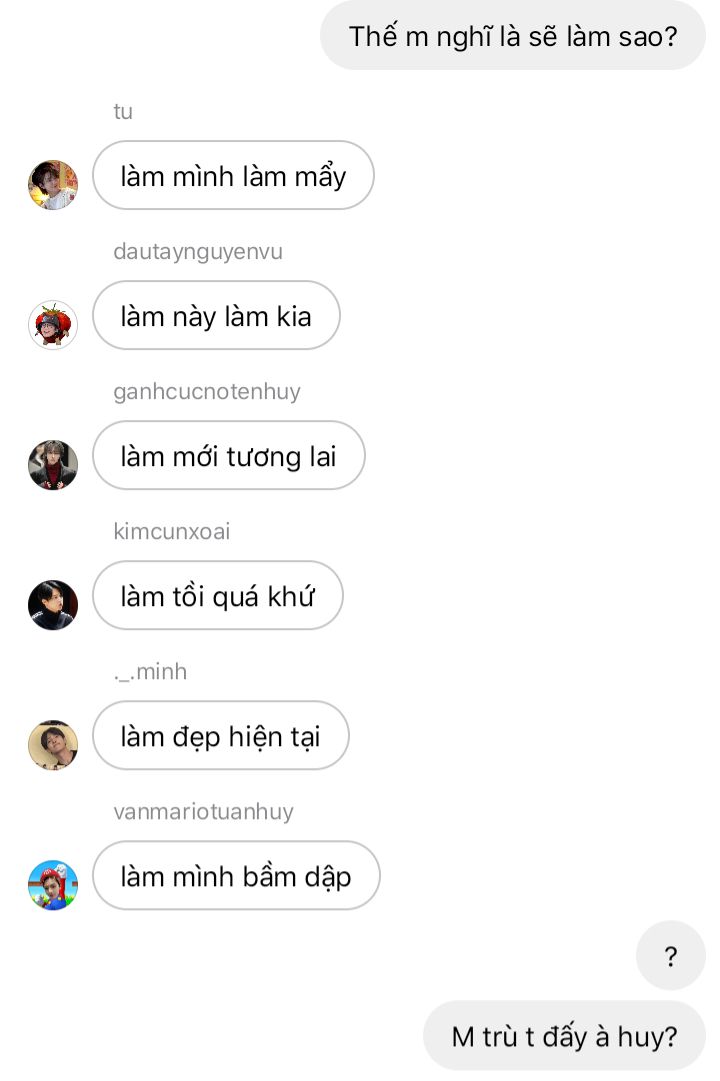Tap the 'làm tồi quá khứ' bubble
The width and height of the screenshot is (720, 1081).
(217, 595)
